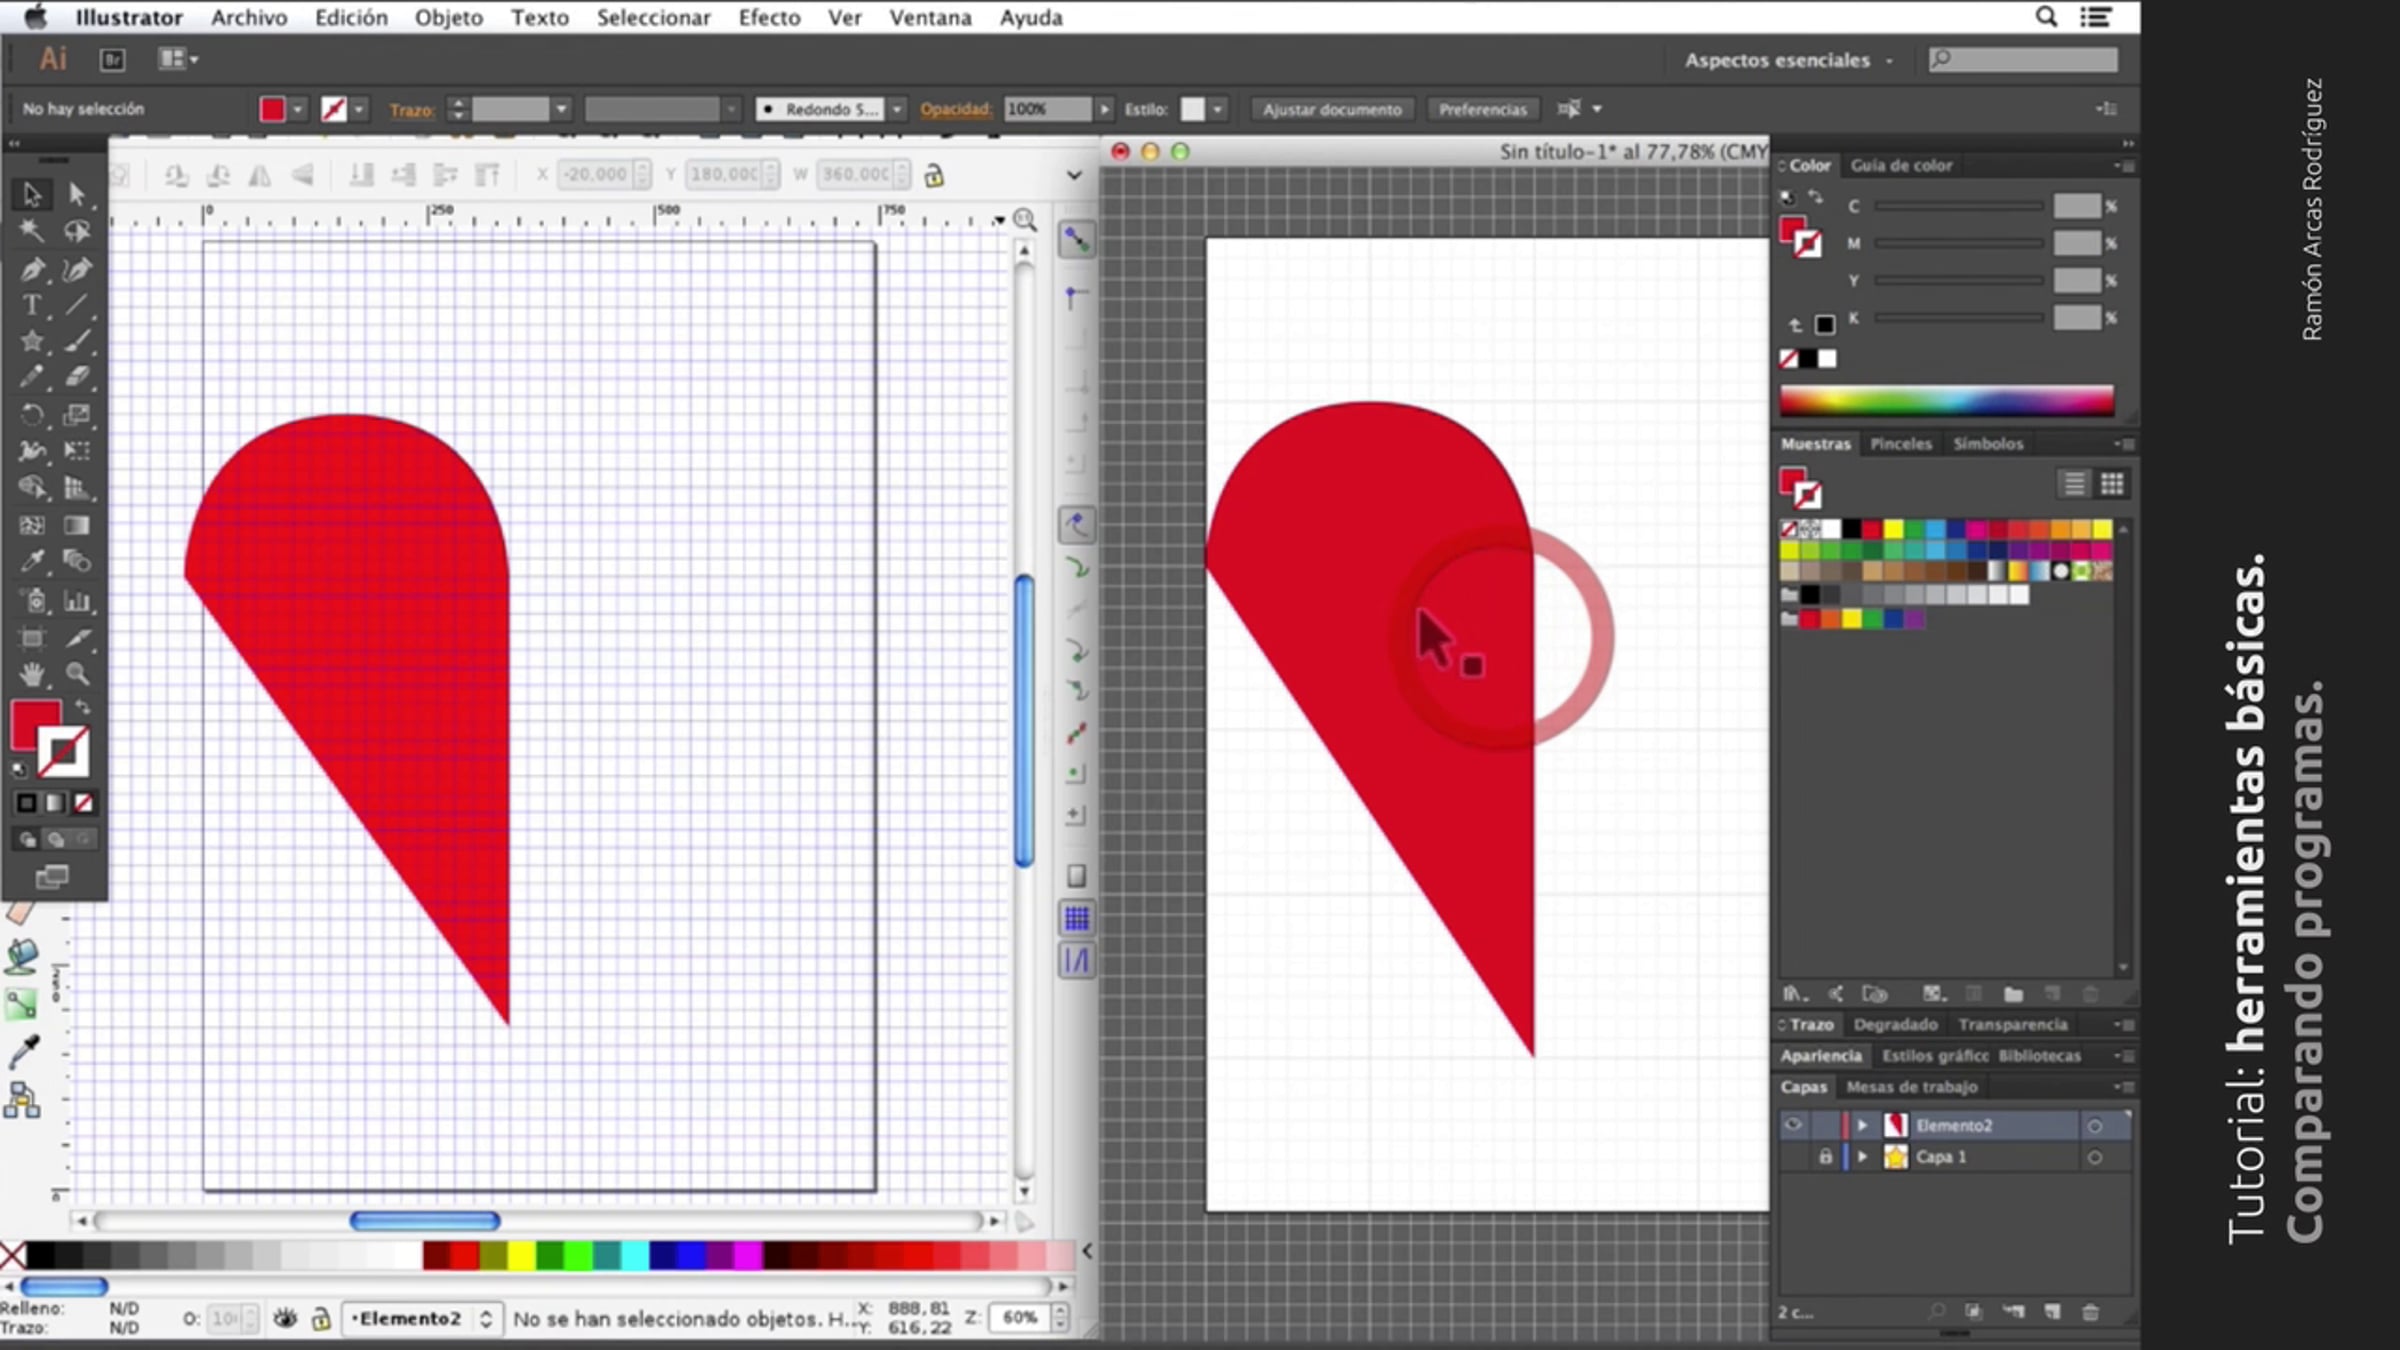Swap fill and stroke arrows icon
Screen dimensions: 2400x1350
(x=83, y=707)
